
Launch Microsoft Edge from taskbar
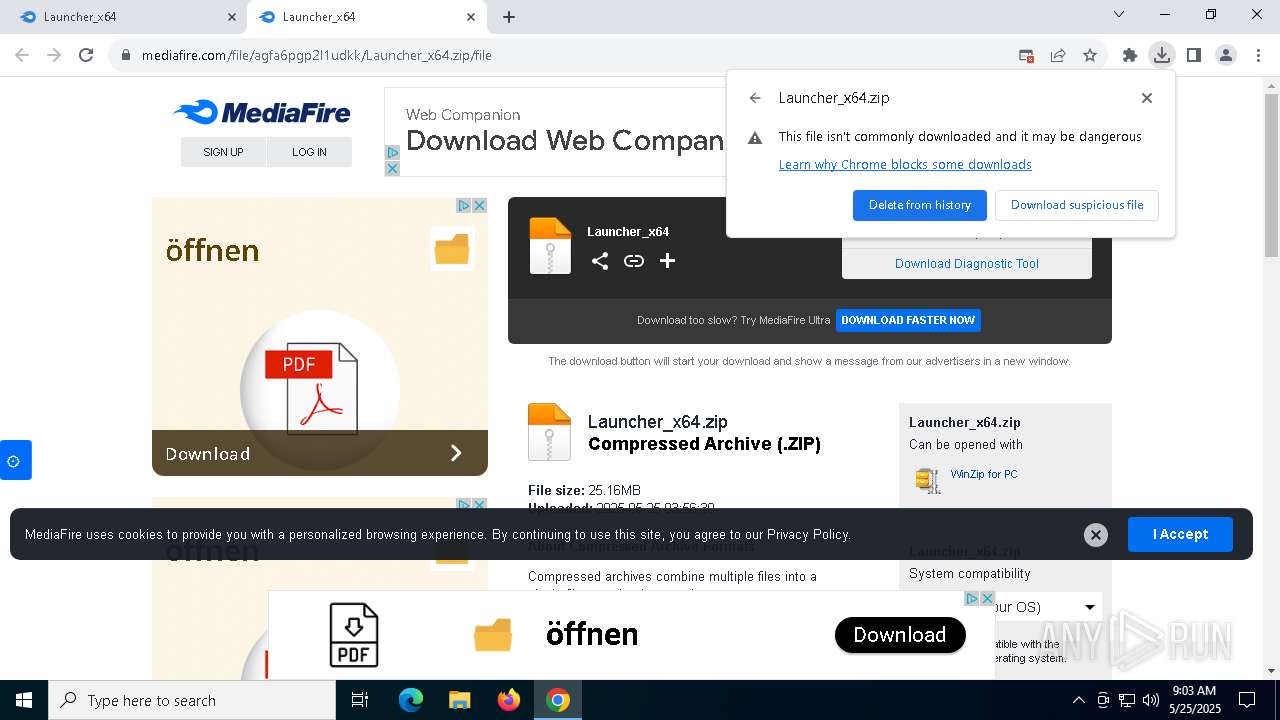(x=411, y=700)
